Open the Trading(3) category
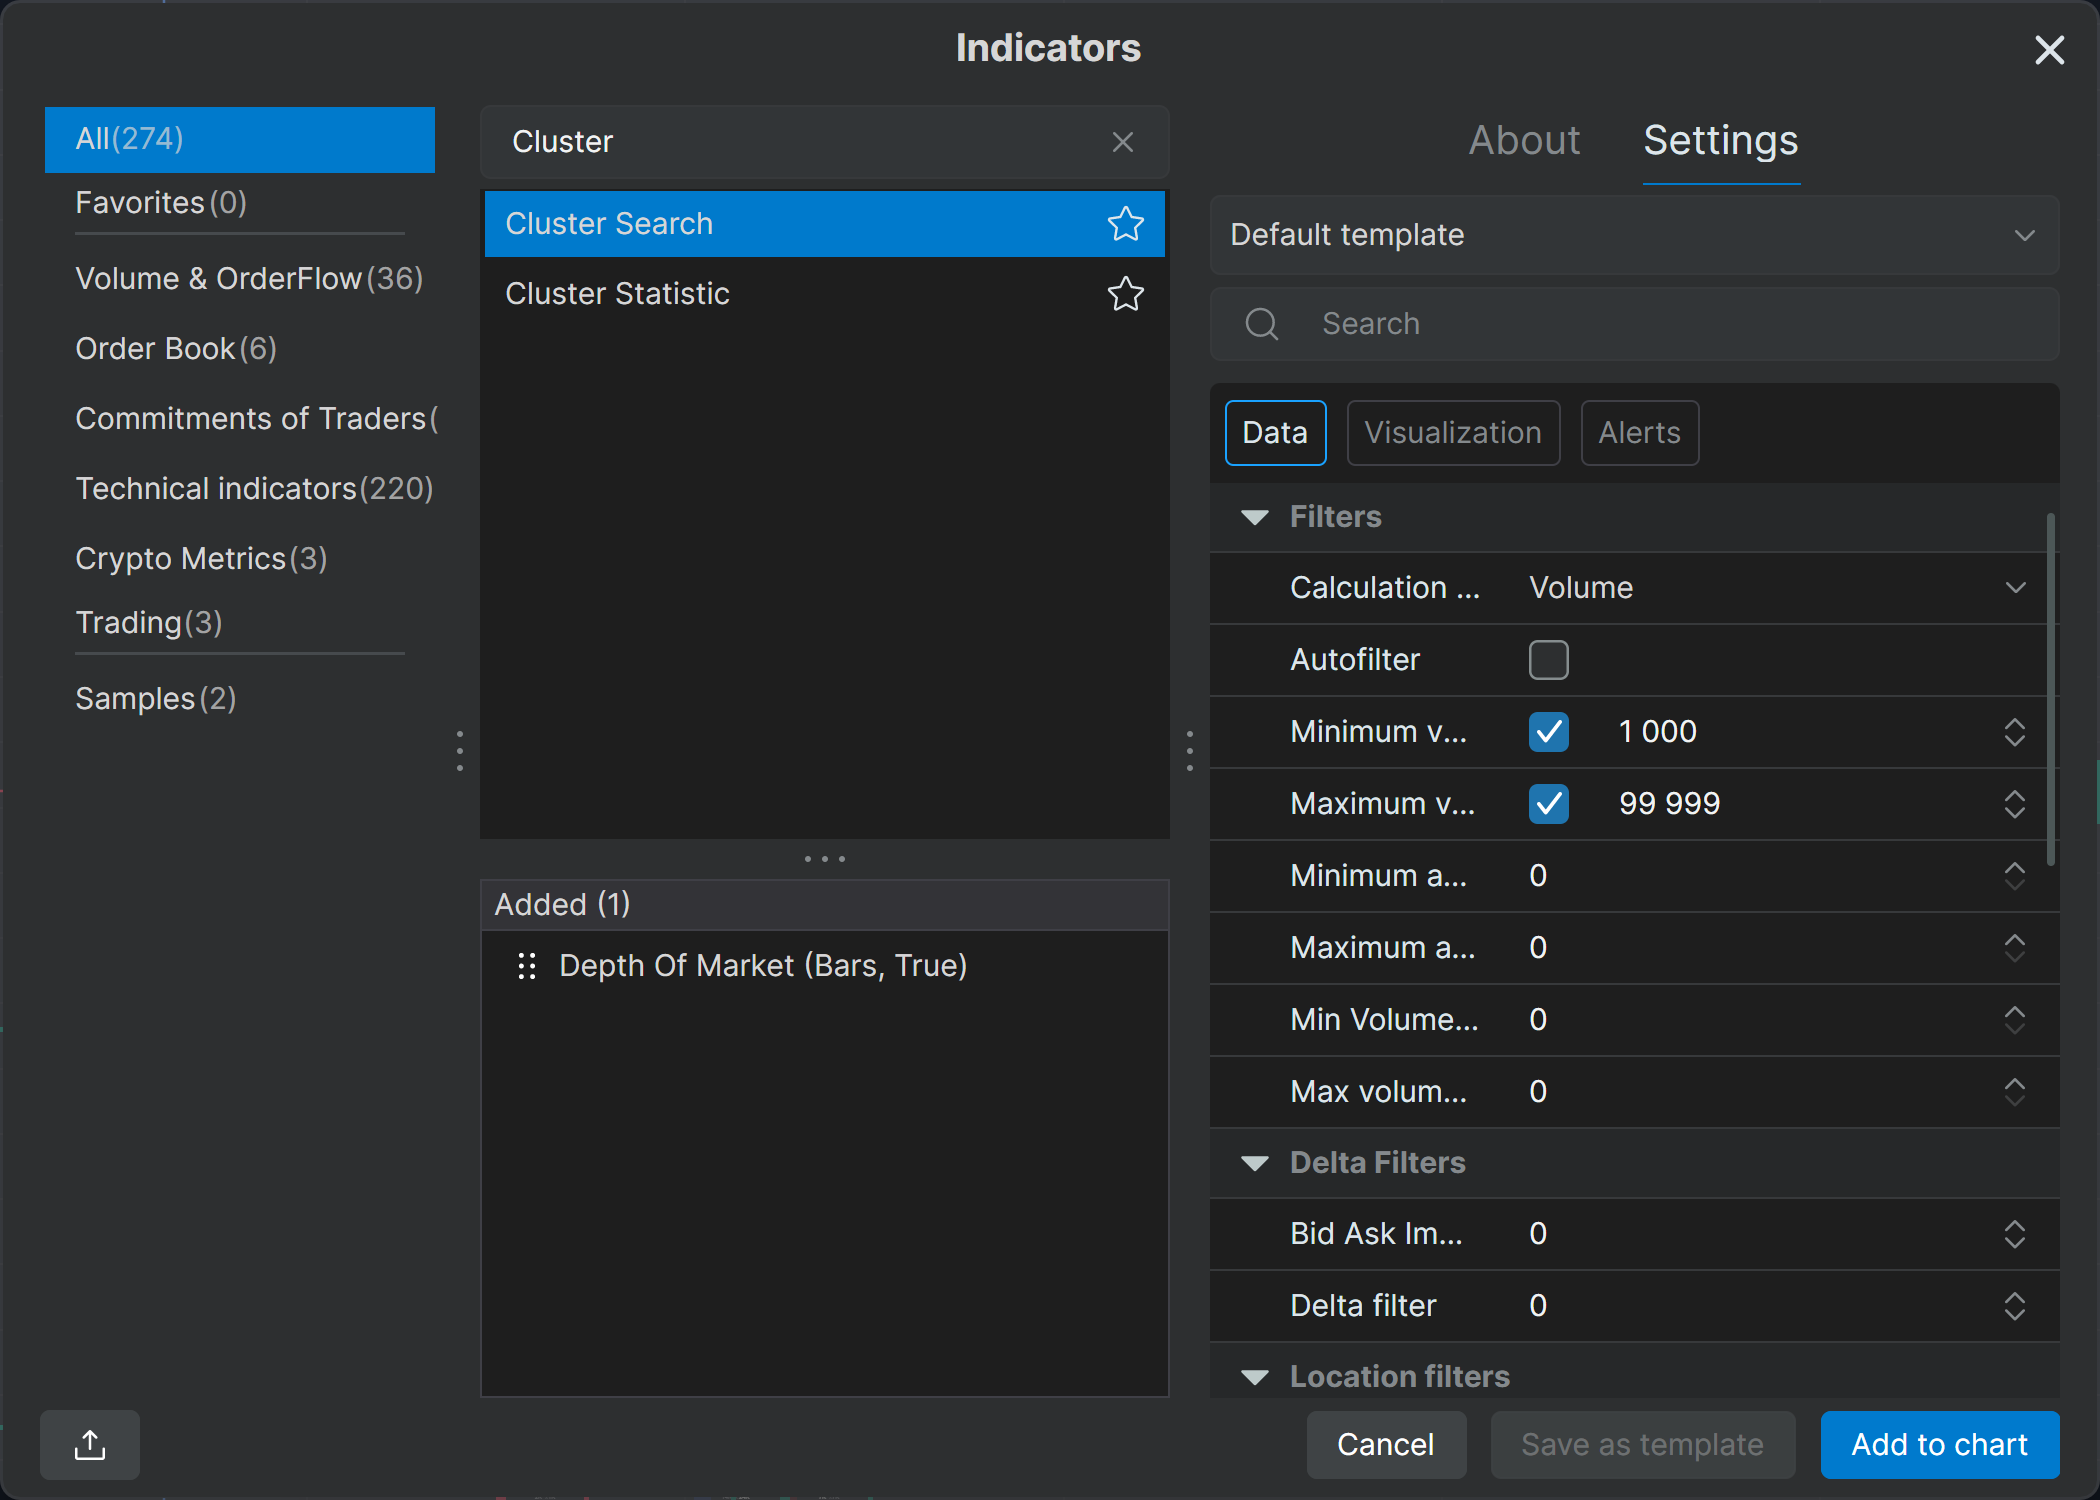This screenshot has height=1500, width=2100. pos(240,622)
